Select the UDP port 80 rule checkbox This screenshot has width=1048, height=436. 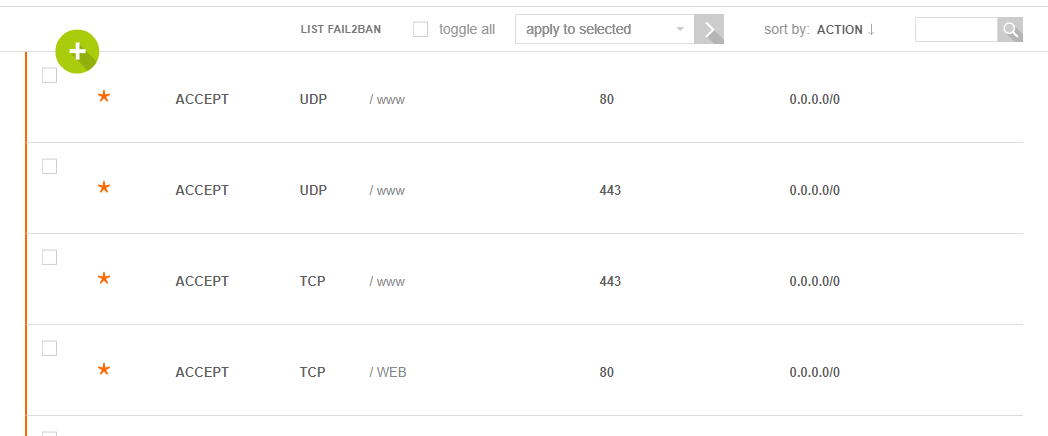(x=50, y=76)
